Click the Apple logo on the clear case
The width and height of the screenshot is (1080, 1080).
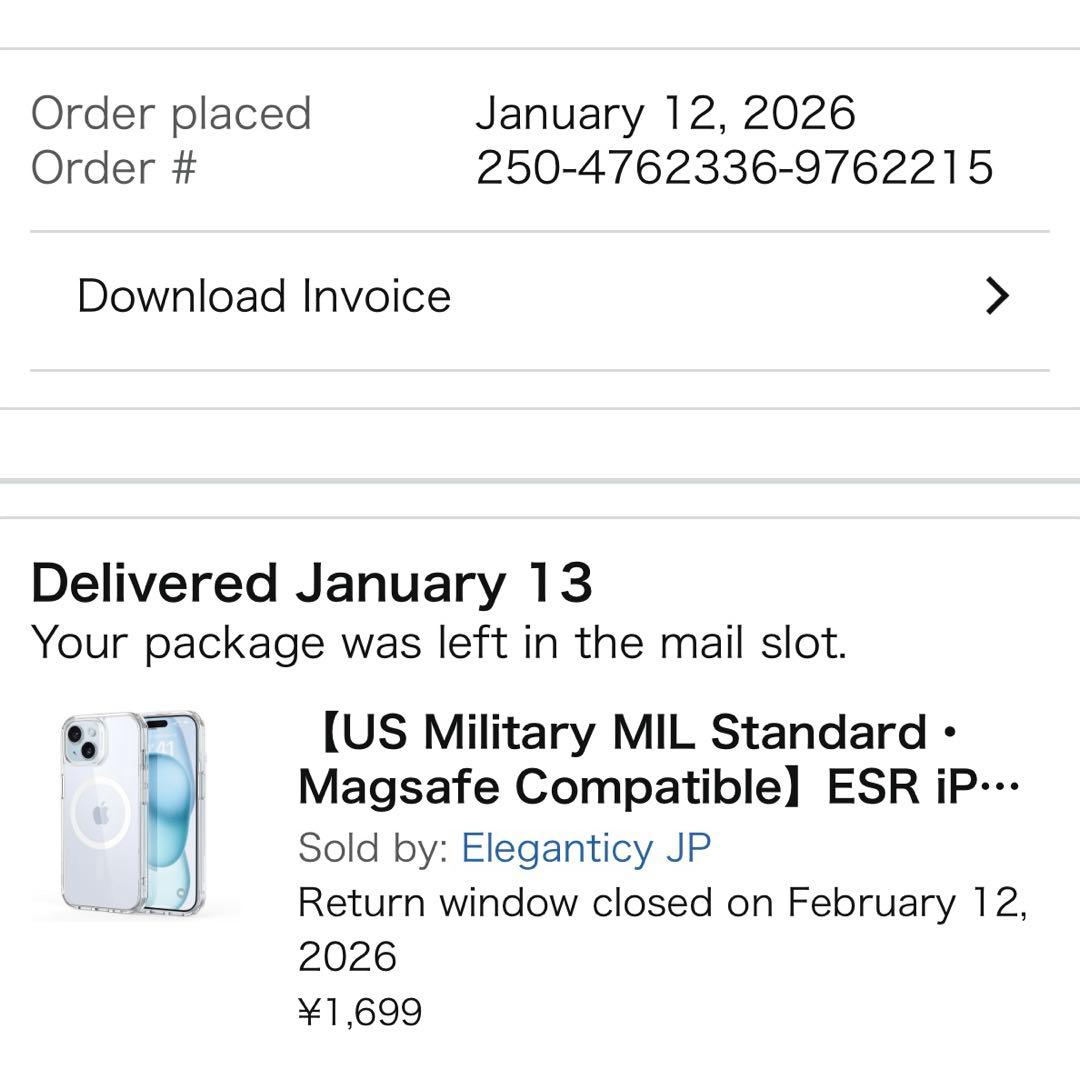click(101, 814)
